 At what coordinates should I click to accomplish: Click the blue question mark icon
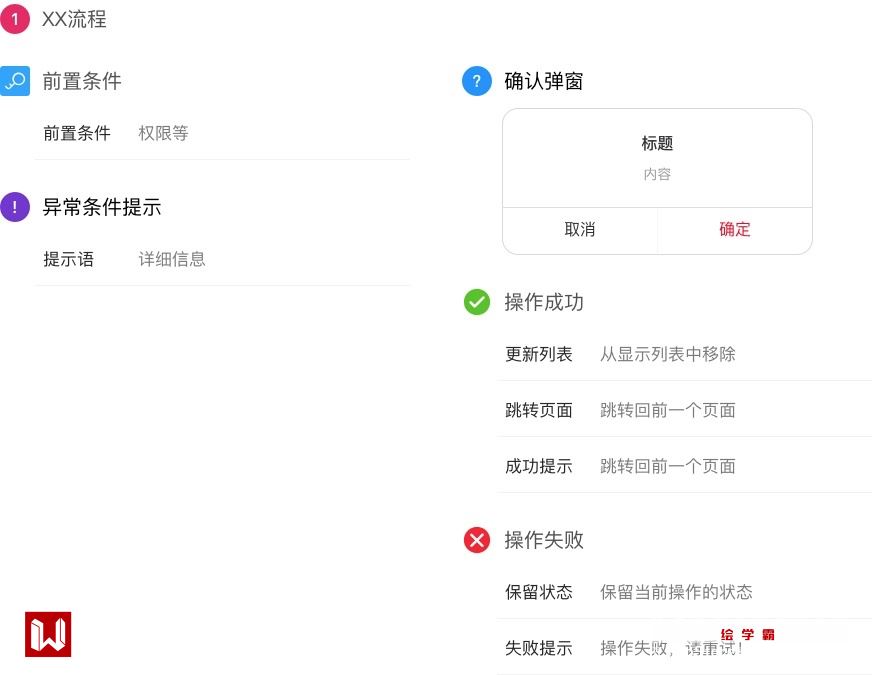tap(477, 81)
